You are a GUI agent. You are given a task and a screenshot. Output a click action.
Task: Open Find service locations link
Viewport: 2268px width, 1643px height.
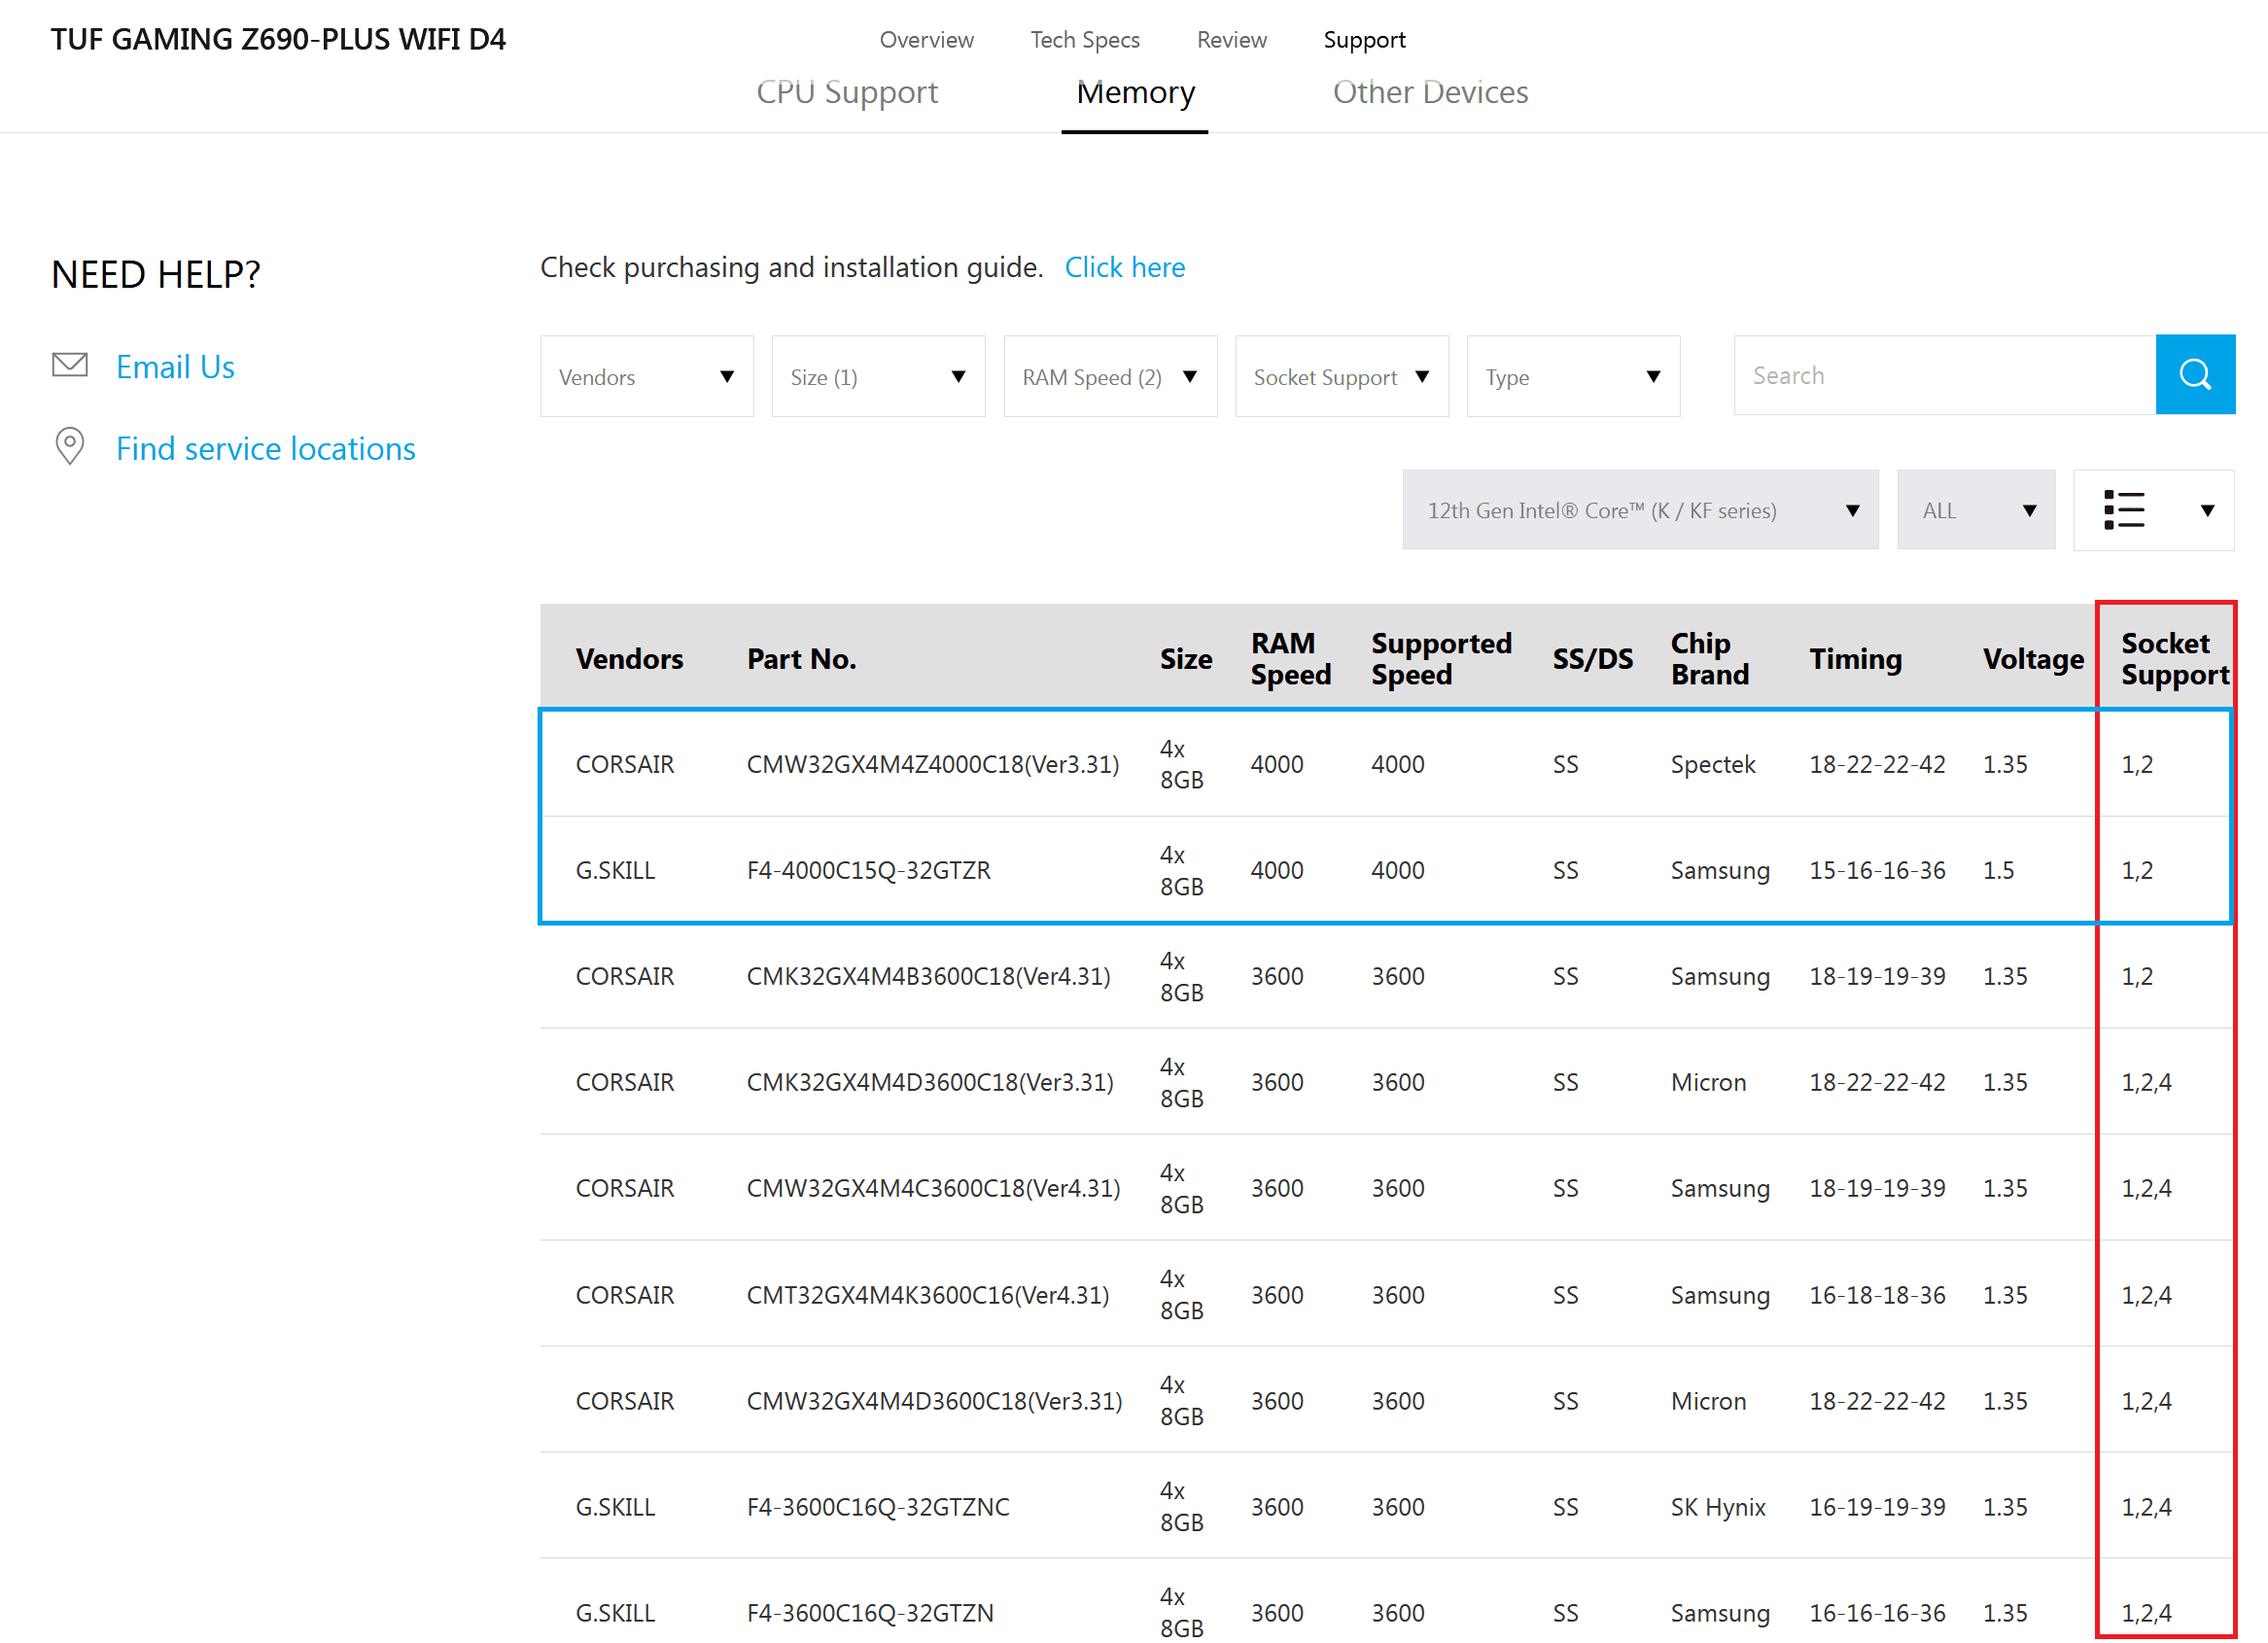click(x=265, y=448)
